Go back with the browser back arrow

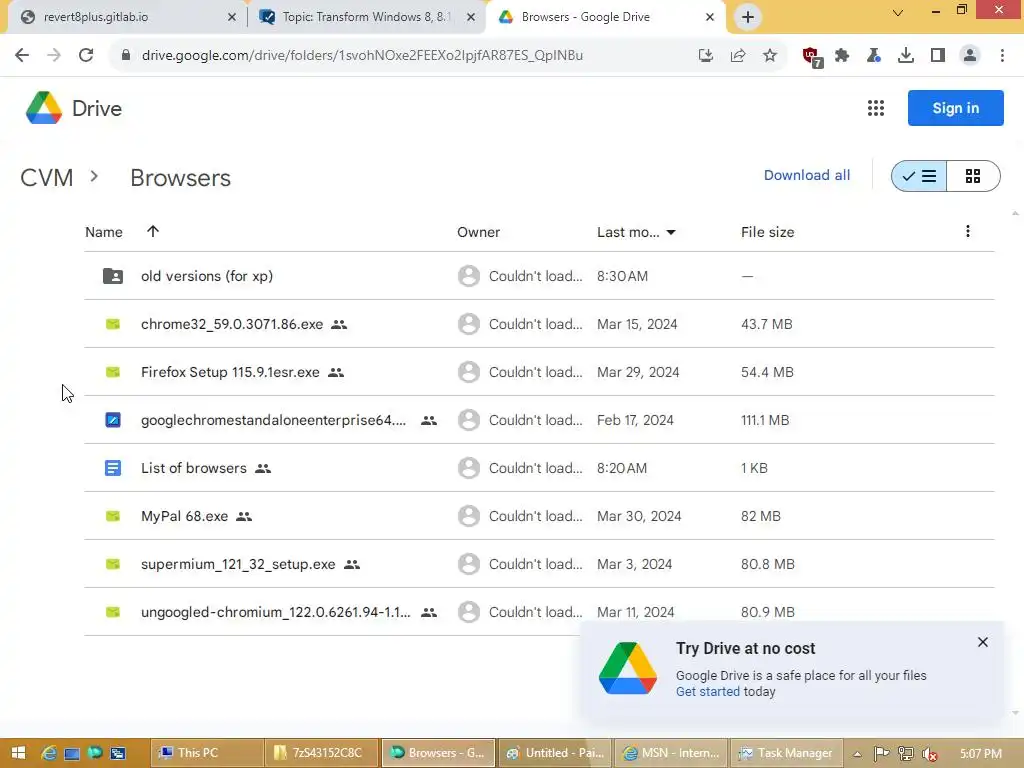click(22, 56)
